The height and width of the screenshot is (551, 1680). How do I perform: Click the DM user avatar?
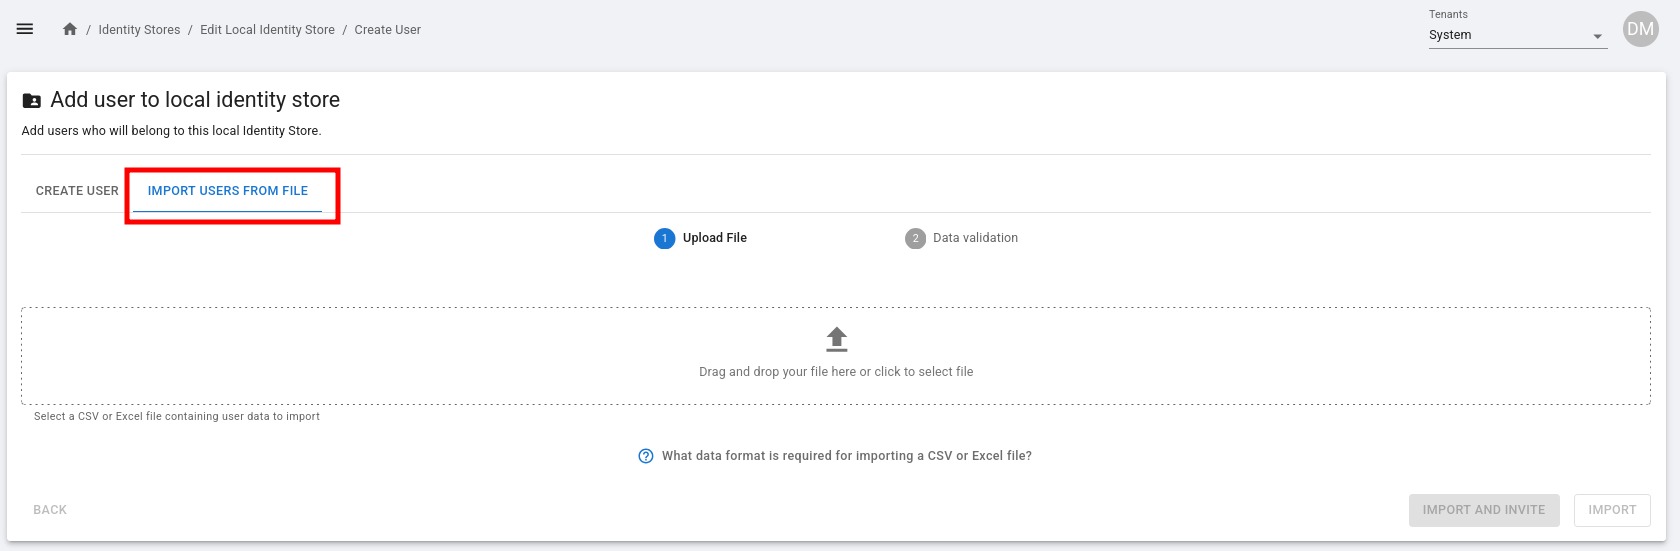1640,29
